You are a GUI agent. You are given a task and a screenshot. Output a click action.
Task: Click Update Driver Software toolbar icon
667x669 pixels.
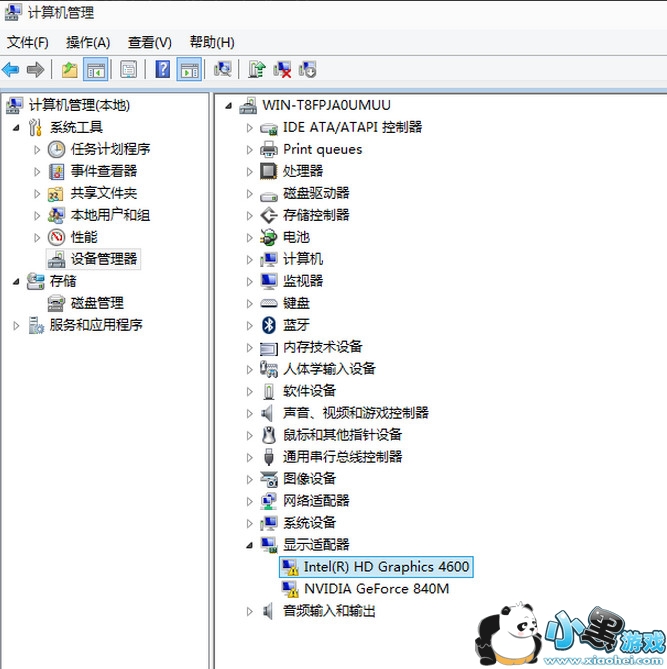pyautogui.click(x=257, y=69)
